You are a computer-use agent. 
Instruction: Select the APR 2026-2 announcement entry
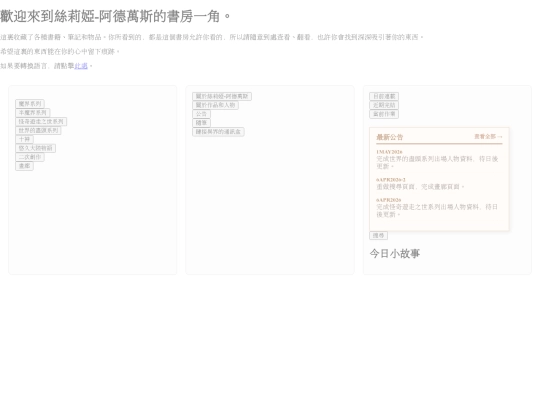click(x=439, y=184)
